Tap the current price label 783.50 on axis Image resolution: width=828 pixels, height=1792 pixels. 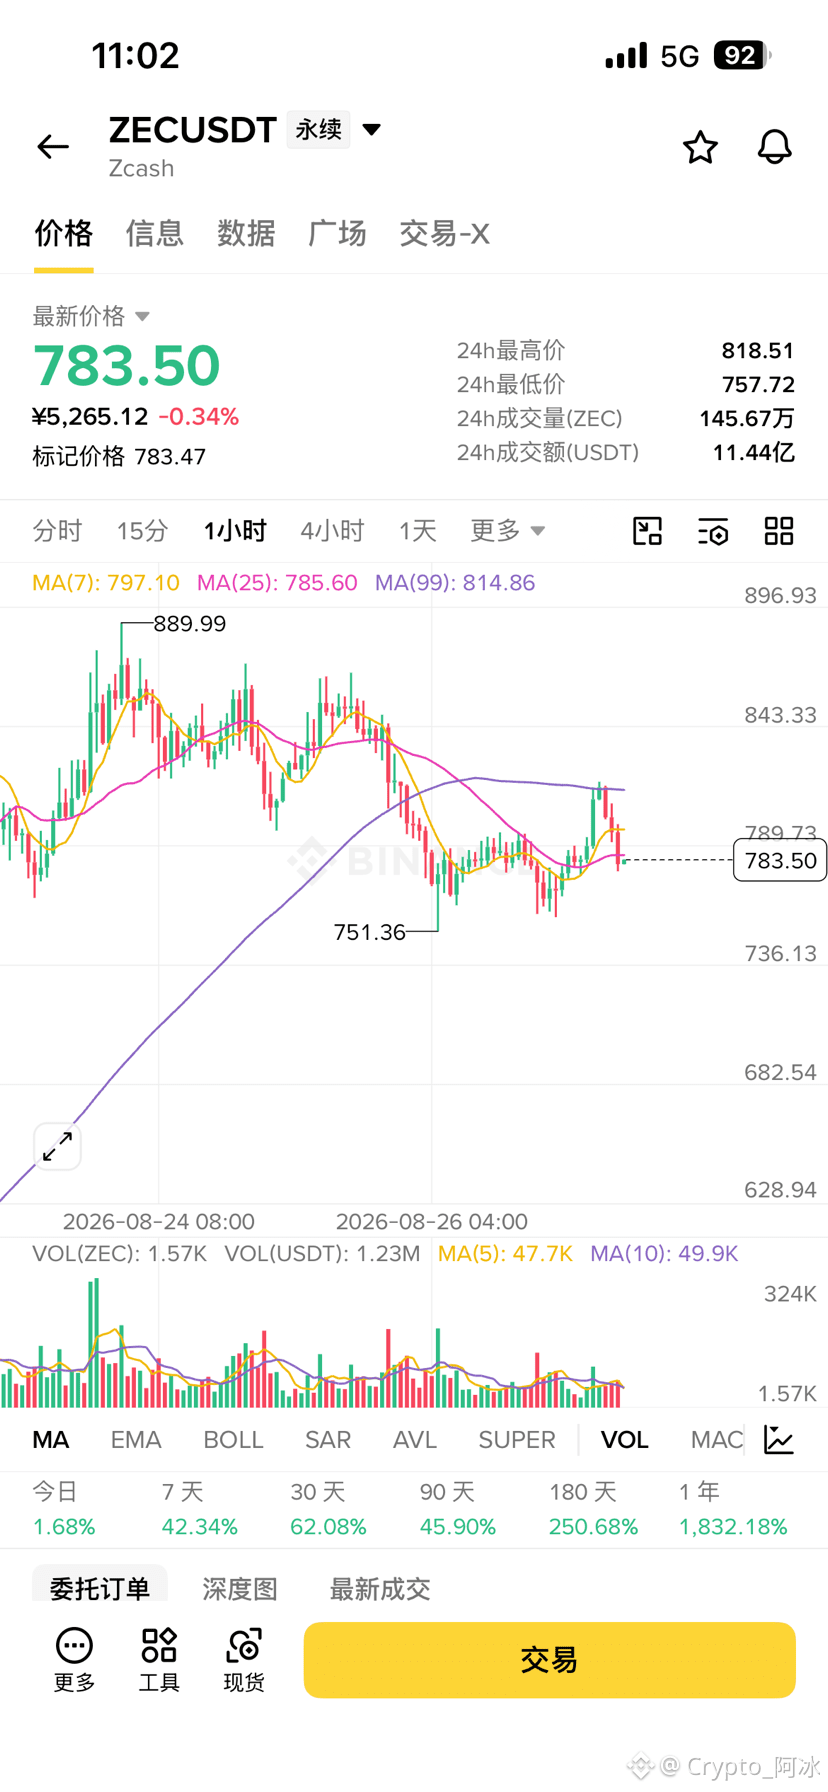coord(780,861)
